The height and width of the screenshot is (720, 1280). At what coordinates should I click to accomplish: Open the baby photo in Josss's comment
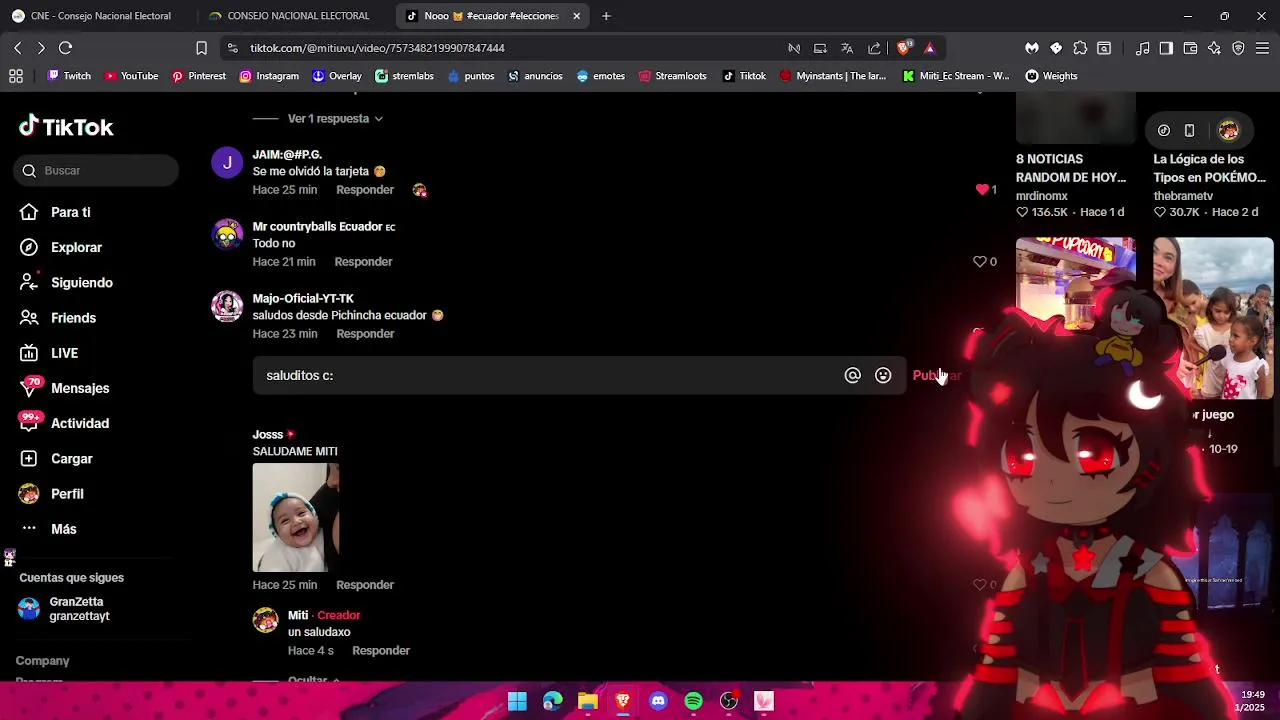coord(296,518)
